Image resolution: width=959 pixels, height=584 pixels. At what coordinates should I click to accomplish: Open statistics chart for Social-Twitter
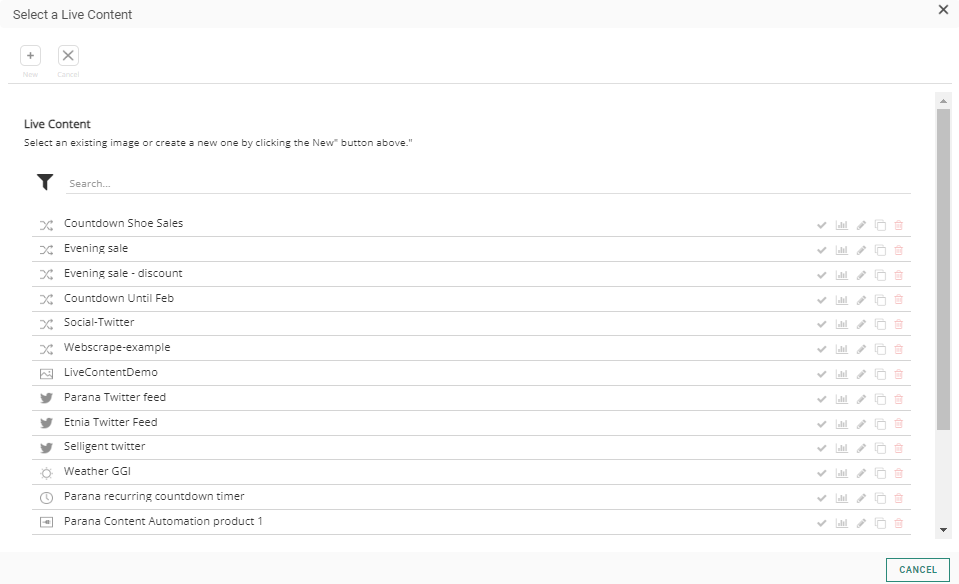pos(841,324)
